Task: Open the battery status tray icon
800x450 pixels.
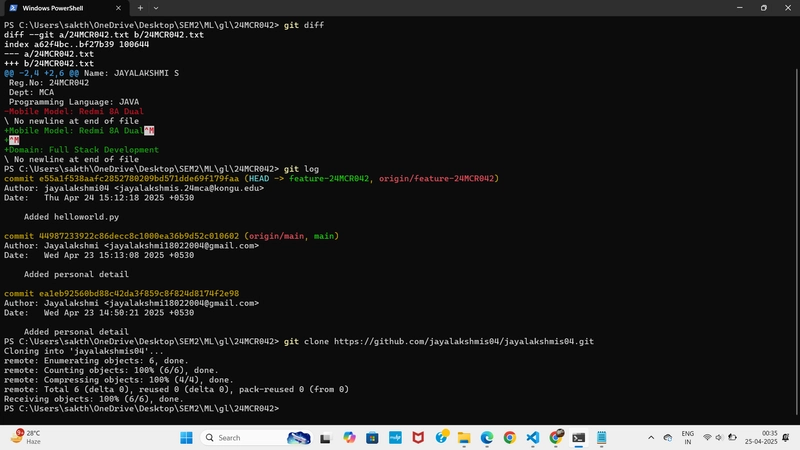Action: (732, 438)
